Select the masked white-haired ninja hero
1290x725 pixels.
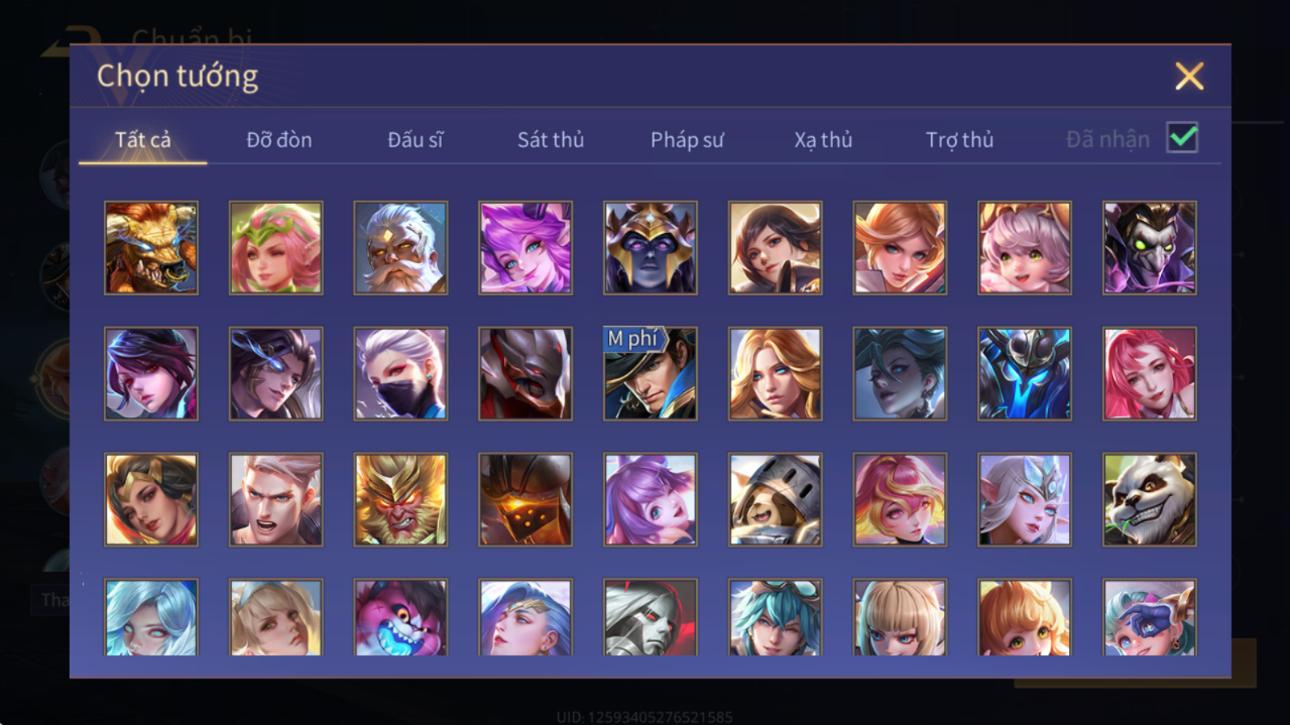coord(400,374)
